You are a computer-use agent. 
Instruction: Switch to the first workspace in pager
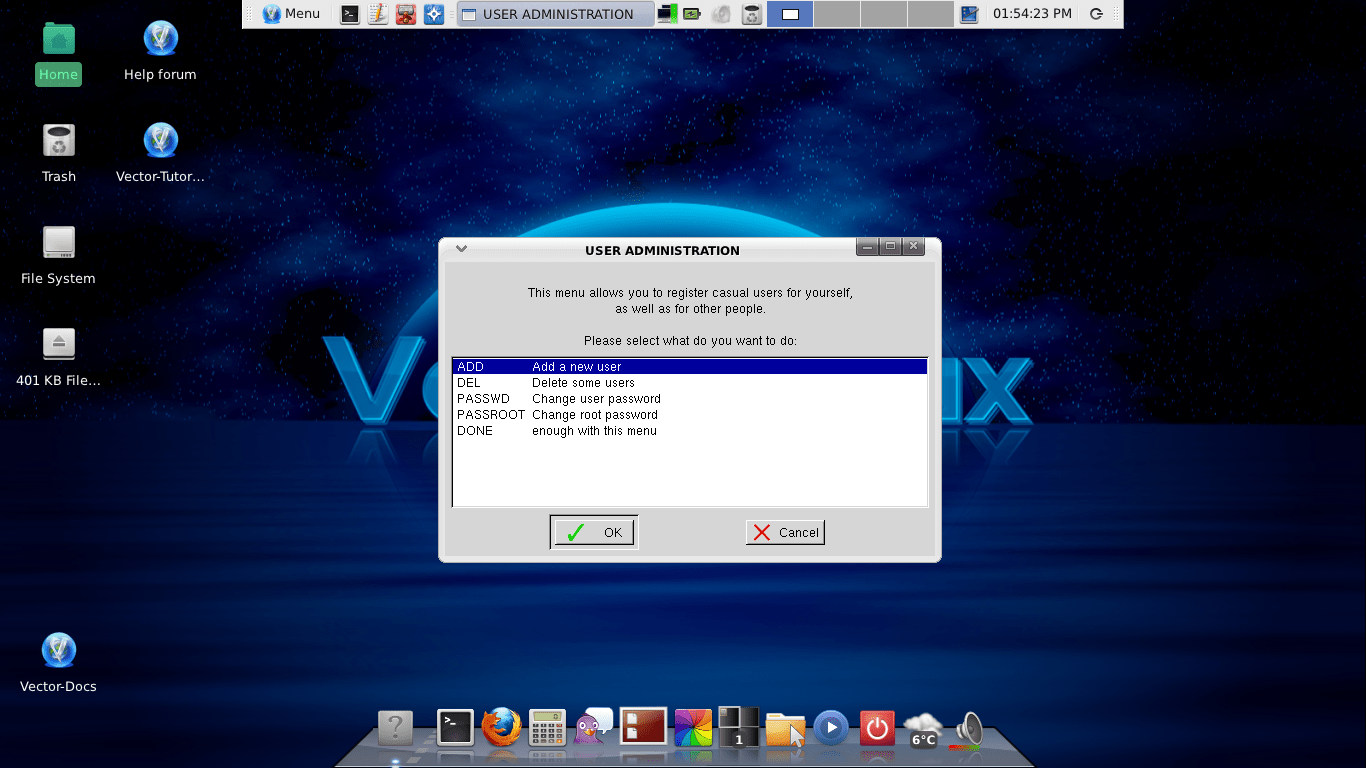(790, 14)
